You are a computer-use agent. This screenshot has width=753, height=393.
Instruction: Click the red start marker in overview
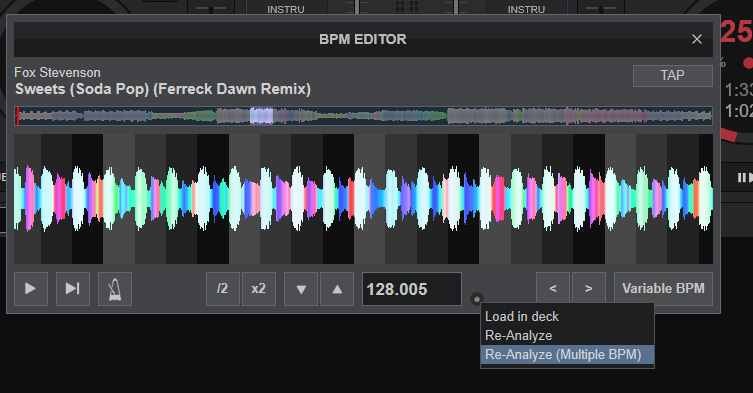18,116
